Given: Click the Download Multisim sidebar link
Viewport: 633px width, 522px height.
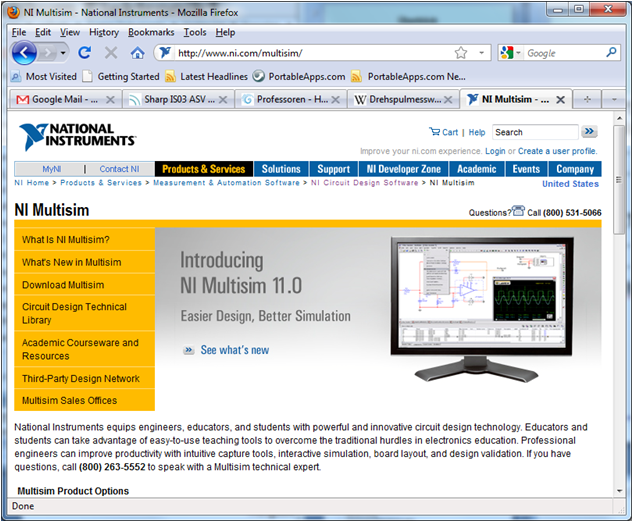Looking at the screenshot, I should tap(63, 285).
